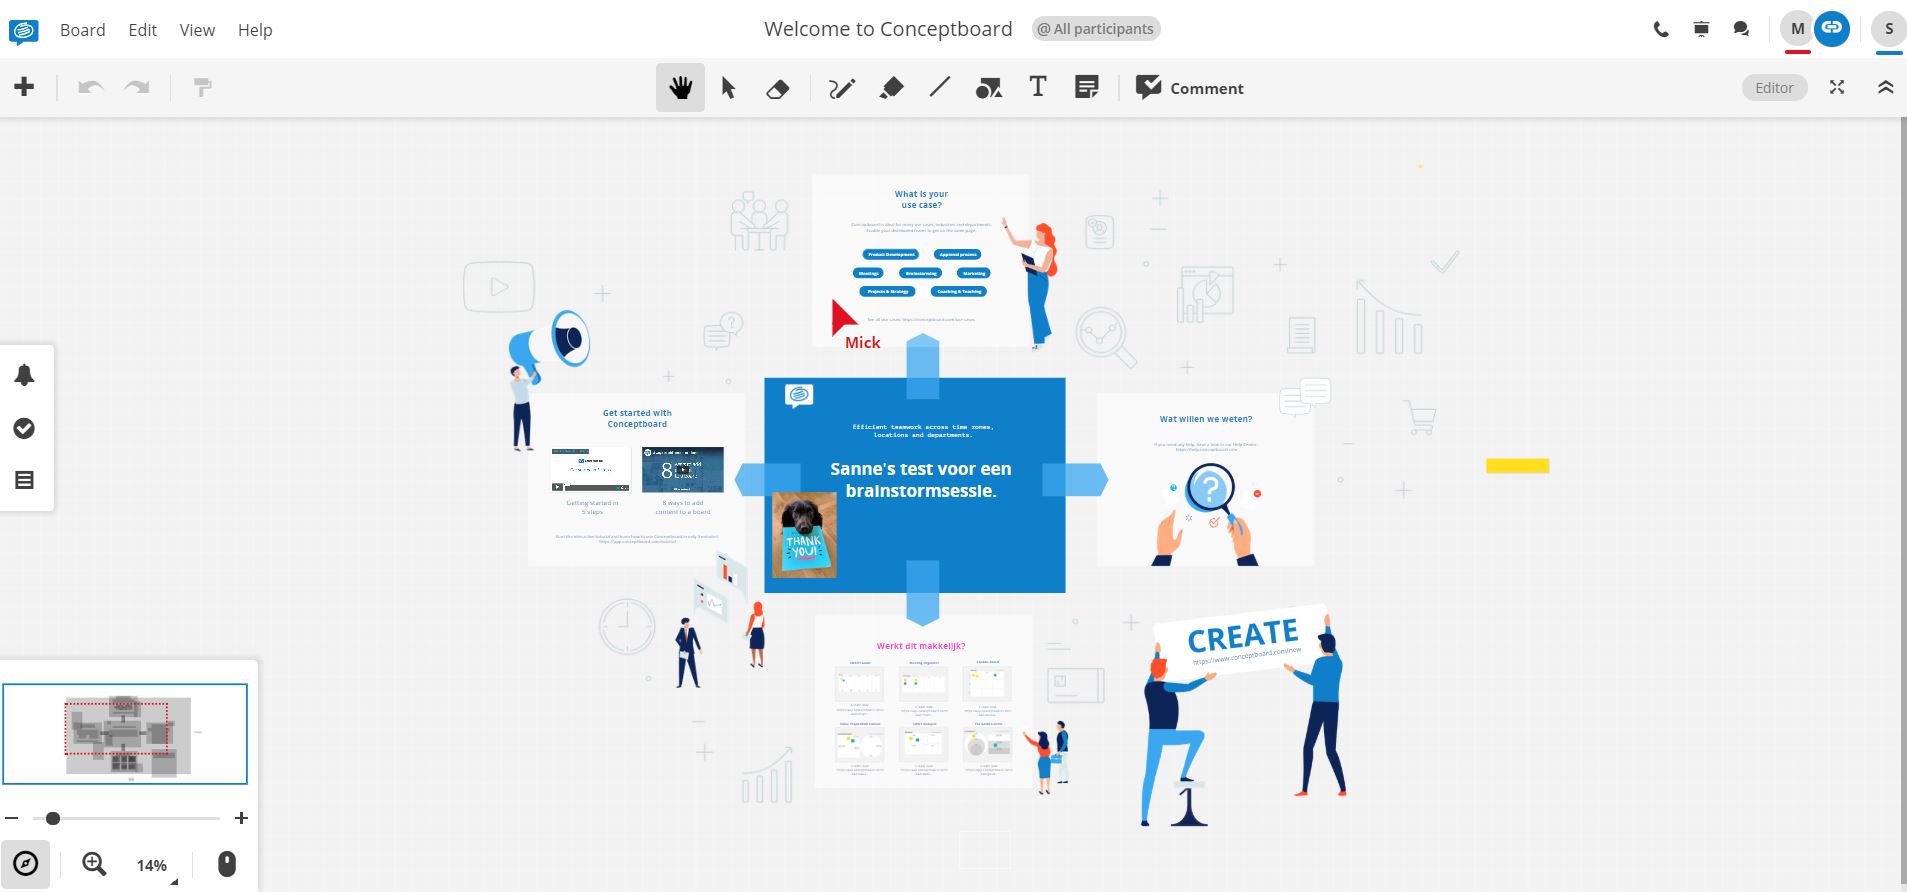Click text Sanne's test voor een brainstormsessie
Viewport: 1907px width, 892px height.
point(920,479)
